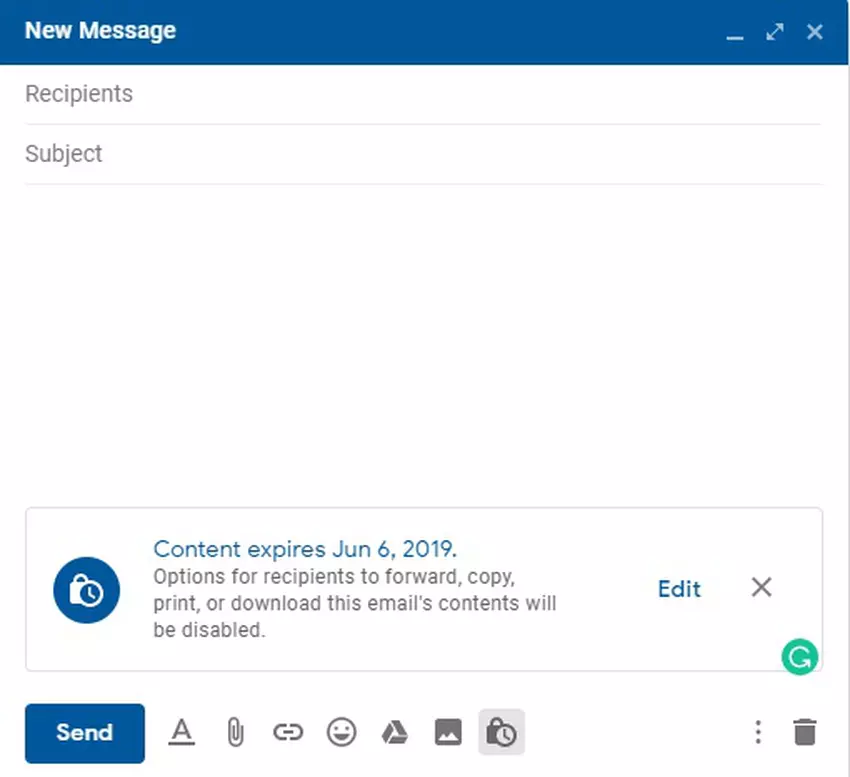This screenshot has height=777, width=850.
Task: Click the Subject field
Action: coord(422,154)
